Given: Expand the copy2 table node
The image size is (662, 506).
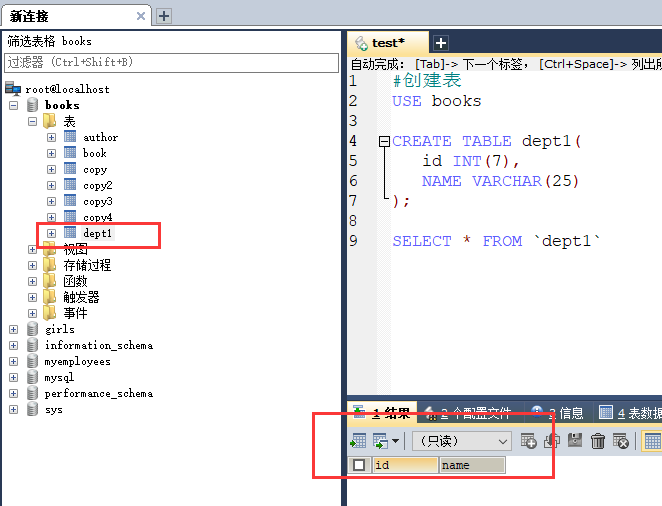Looking at the screenshot, I should pyautogui.click(x=52, y=186).
